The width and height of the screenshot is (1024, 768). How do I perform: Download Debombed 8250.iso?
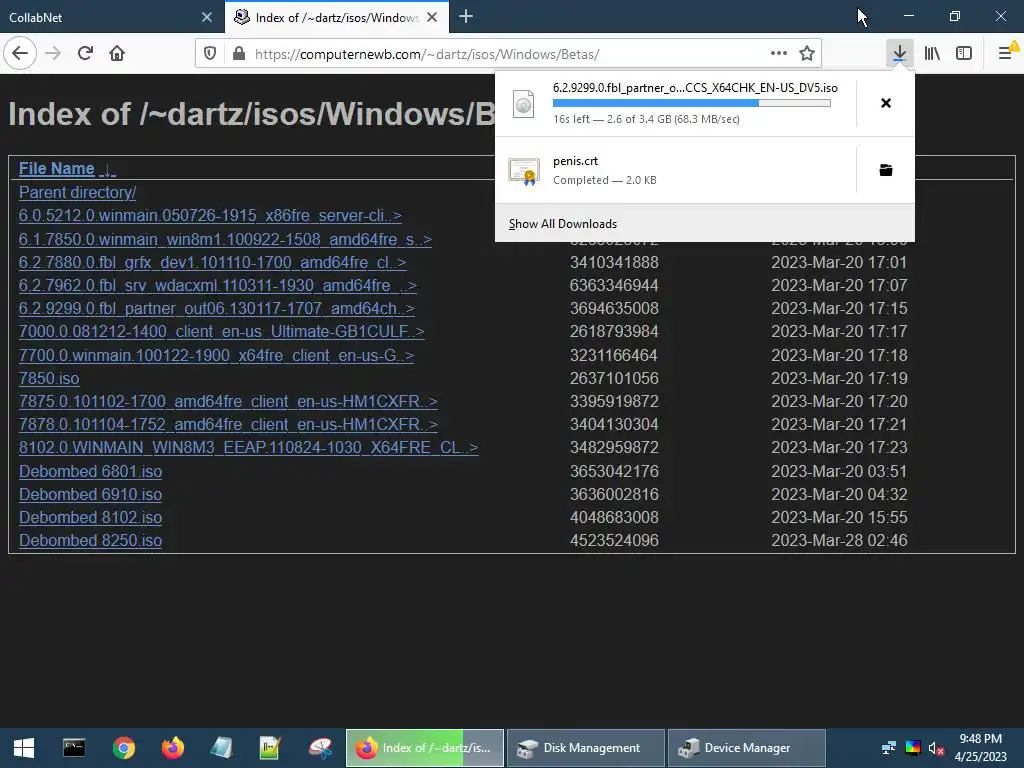[x=90, y=541]
